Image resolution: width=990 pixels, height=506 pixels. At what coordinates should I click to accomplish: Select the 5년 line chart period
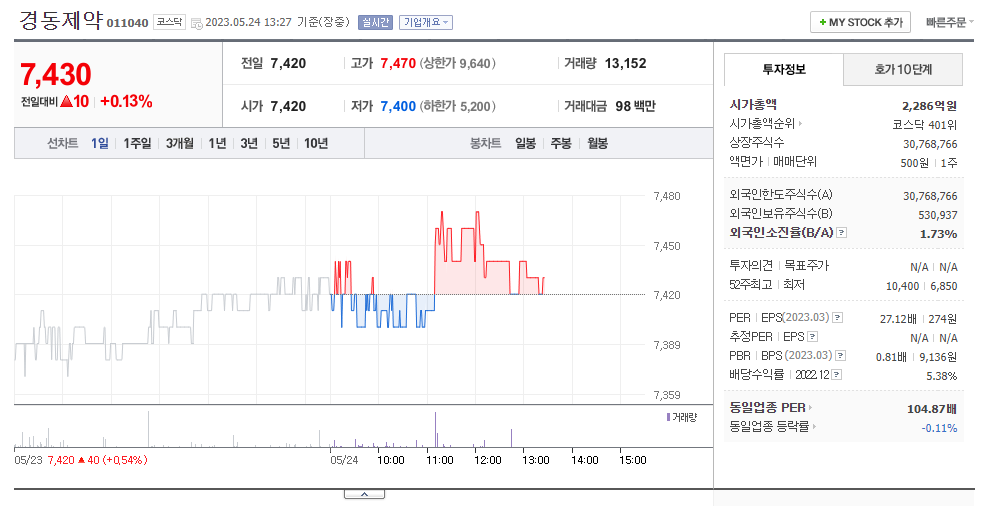281,143
